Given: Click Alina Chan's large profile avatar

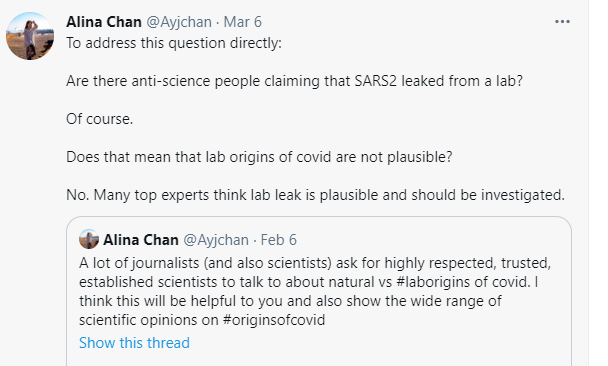Looking at the screenshot, I should [x=30, y=36].
